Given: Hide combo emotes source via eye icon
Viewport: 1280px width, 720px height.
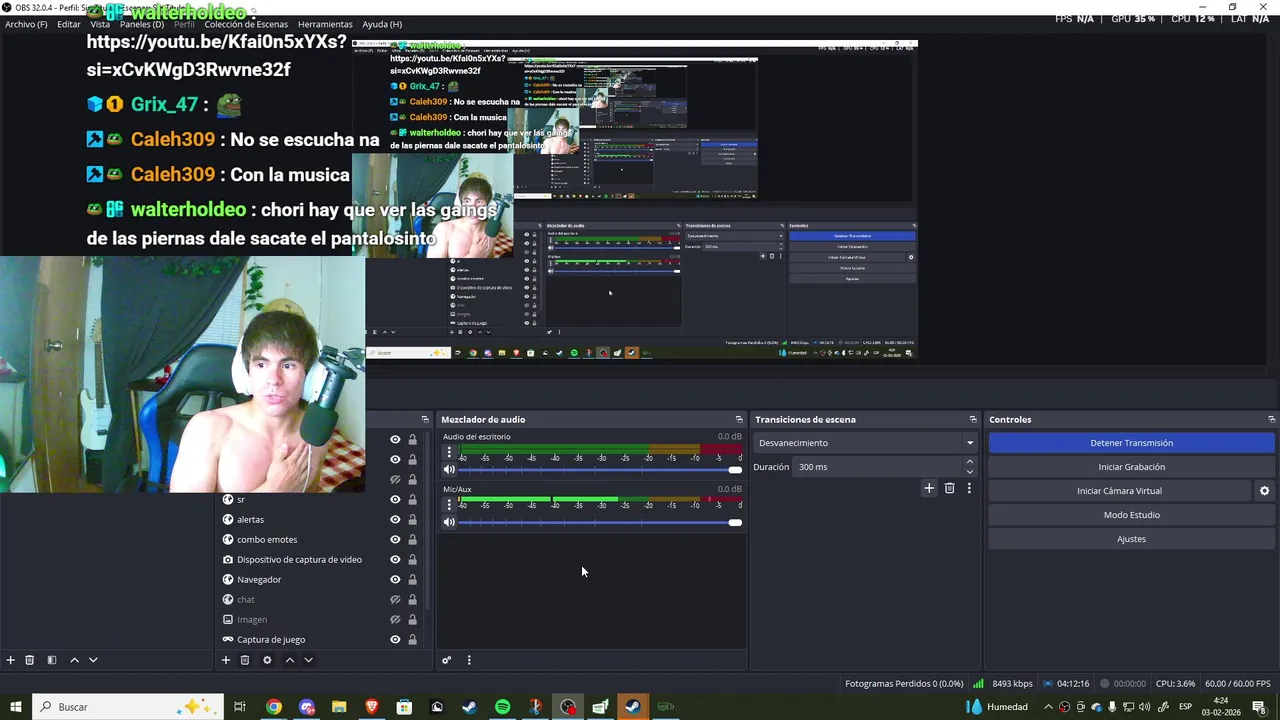Looking at the screenshot, I should pos(395,540).
